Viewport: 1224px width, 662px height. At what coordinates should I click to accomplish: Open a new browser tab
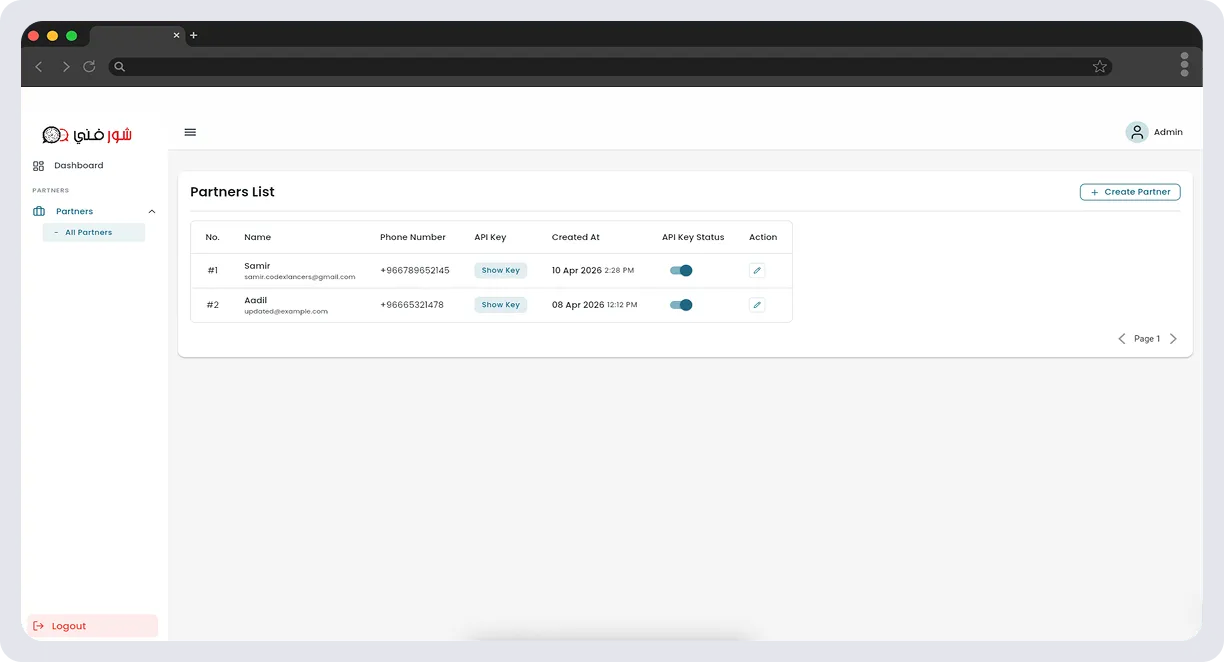[194, 35]
